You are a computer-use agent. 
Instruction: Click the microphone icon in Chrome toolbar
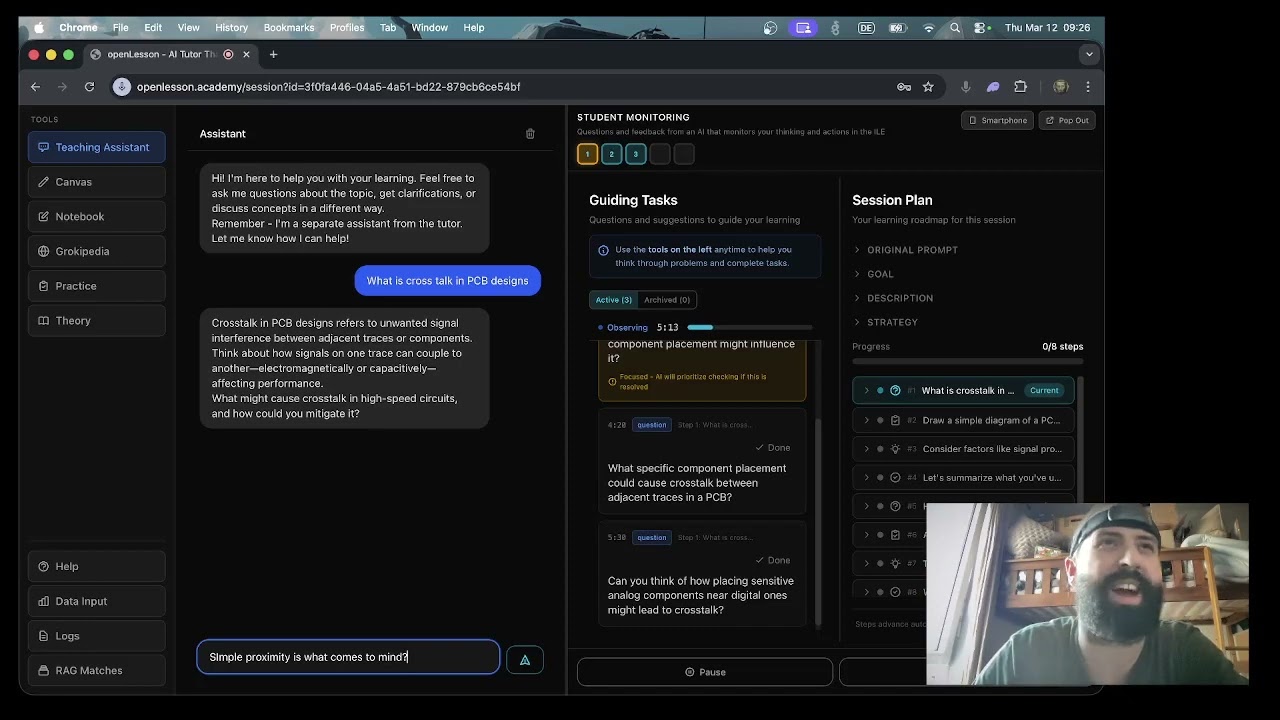coord(965,87)
